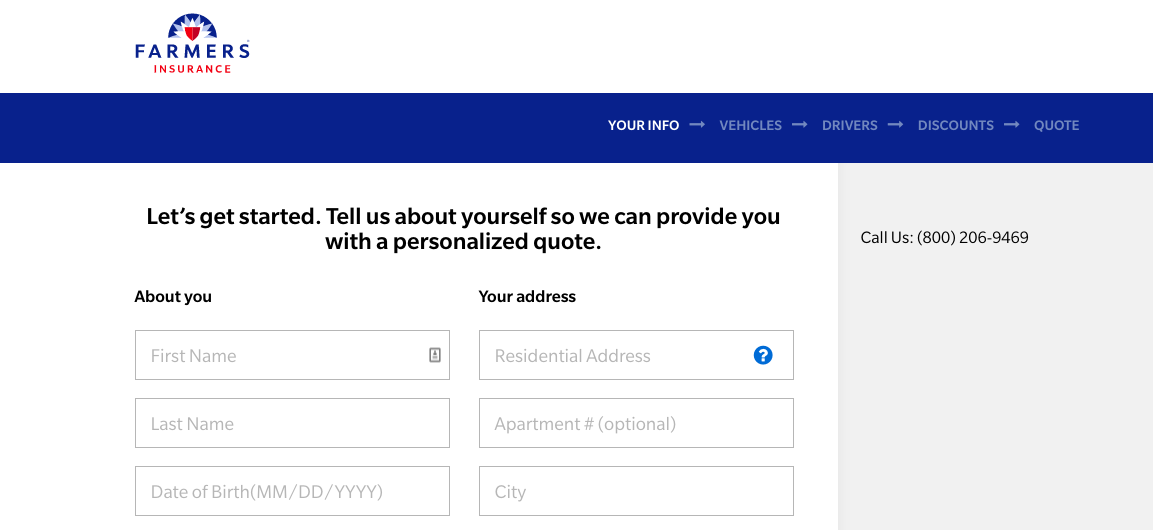Click the Farmers Insurance logo

tap(192, 44)
